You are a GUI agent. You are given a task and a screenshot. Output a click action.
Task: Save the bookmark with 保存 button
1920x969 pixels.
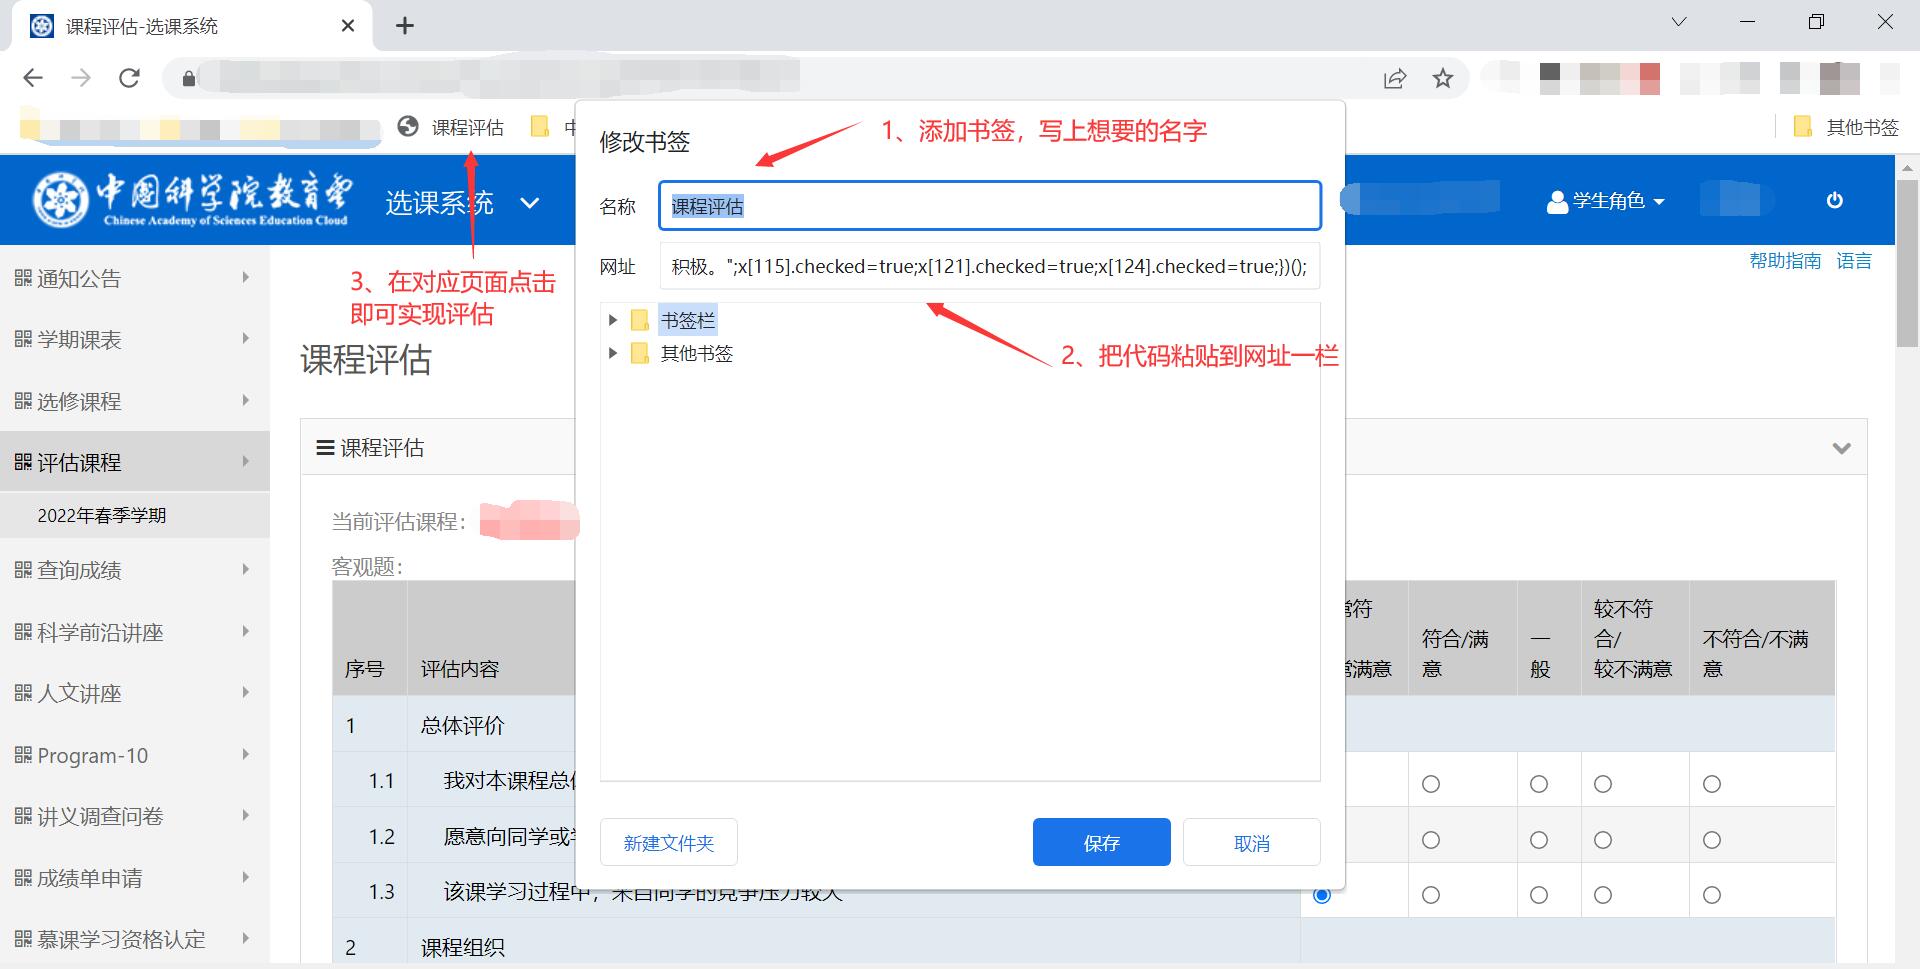[1100, 841]
